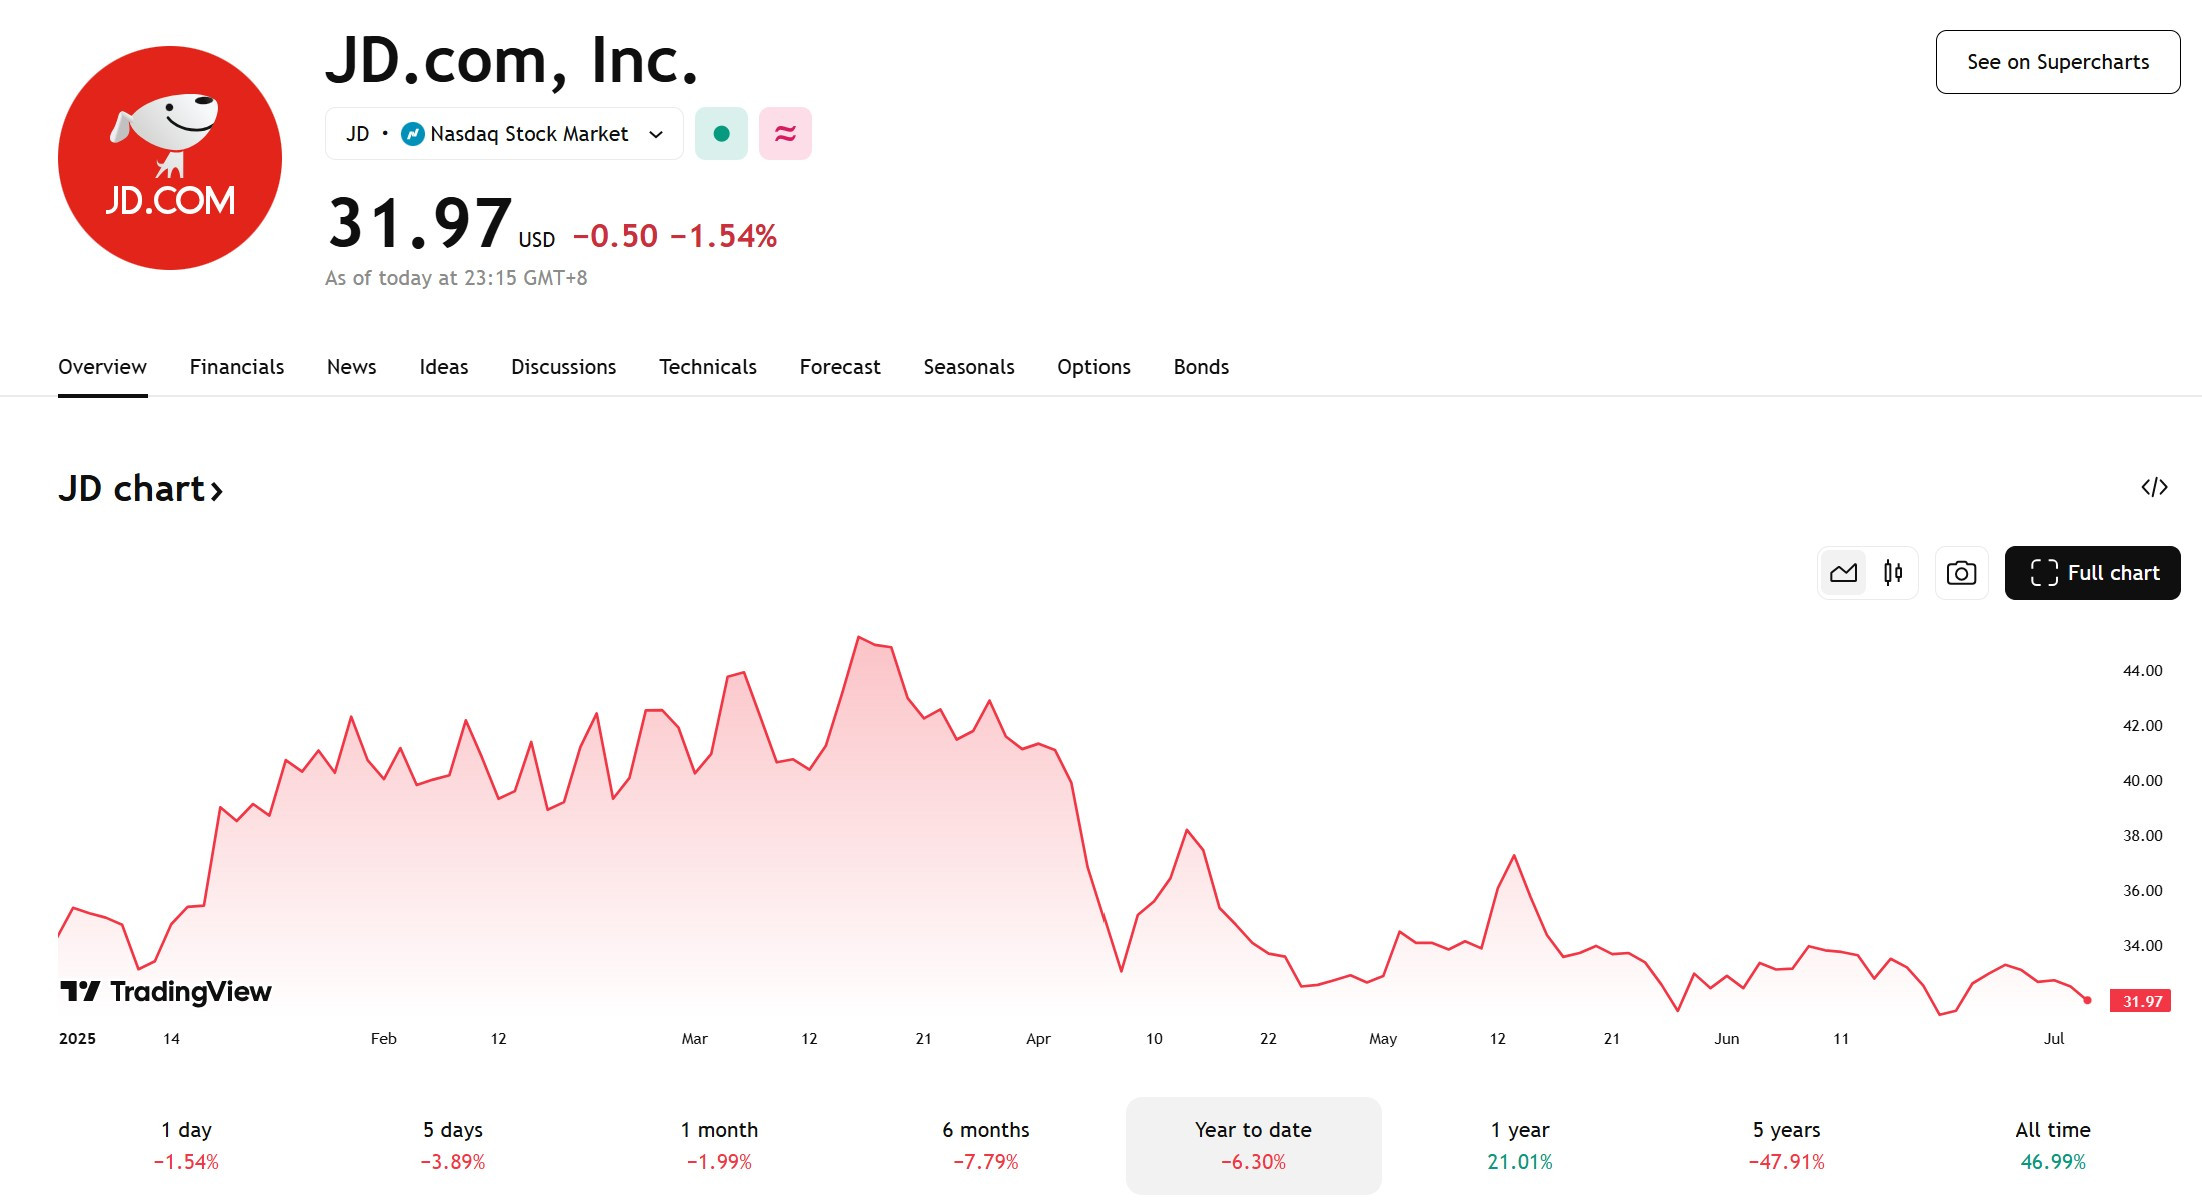Choose the 1 month time range

[719, 1146]
